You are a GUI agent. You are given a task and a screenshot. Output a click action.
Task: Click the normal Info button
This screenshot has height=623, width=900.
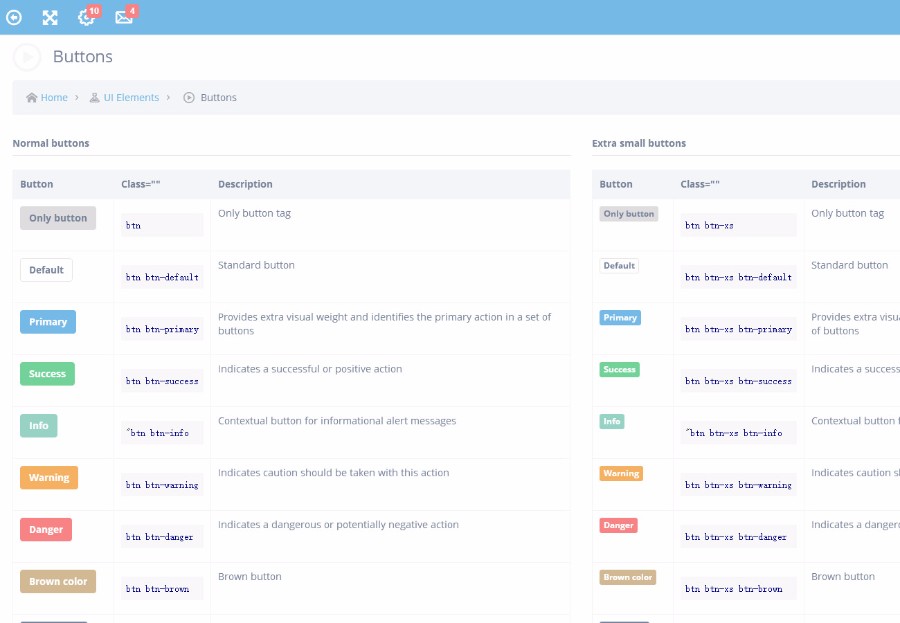pos(38,425)
